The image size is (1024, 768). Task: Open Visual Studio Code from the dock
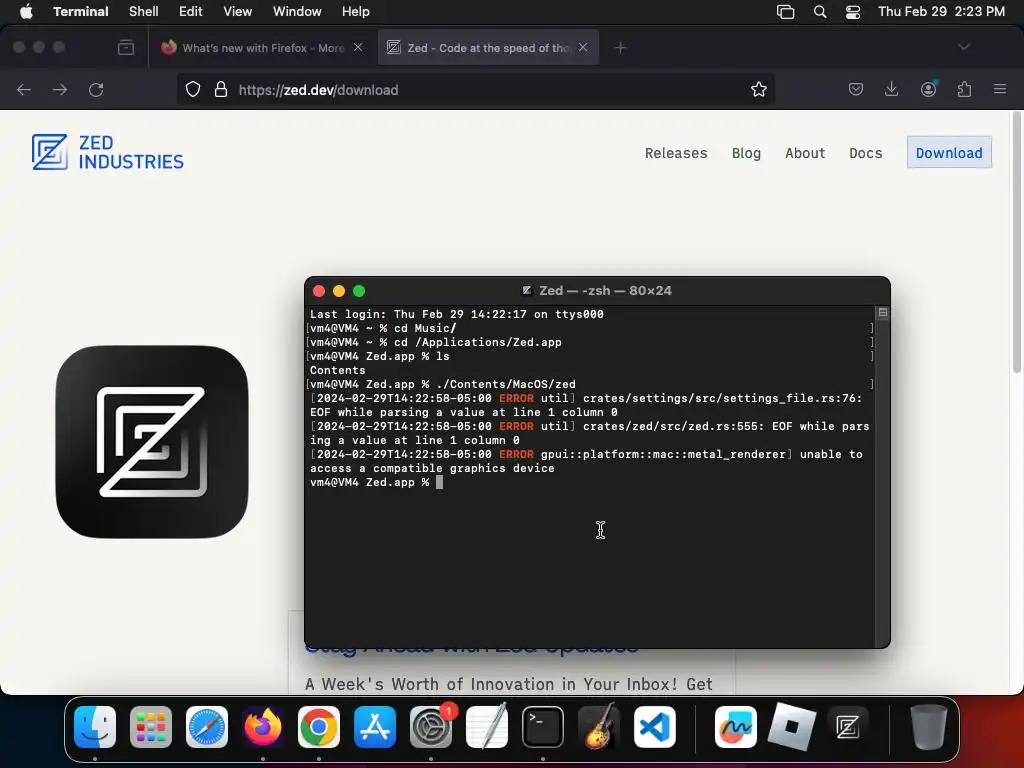coord(655,727)
